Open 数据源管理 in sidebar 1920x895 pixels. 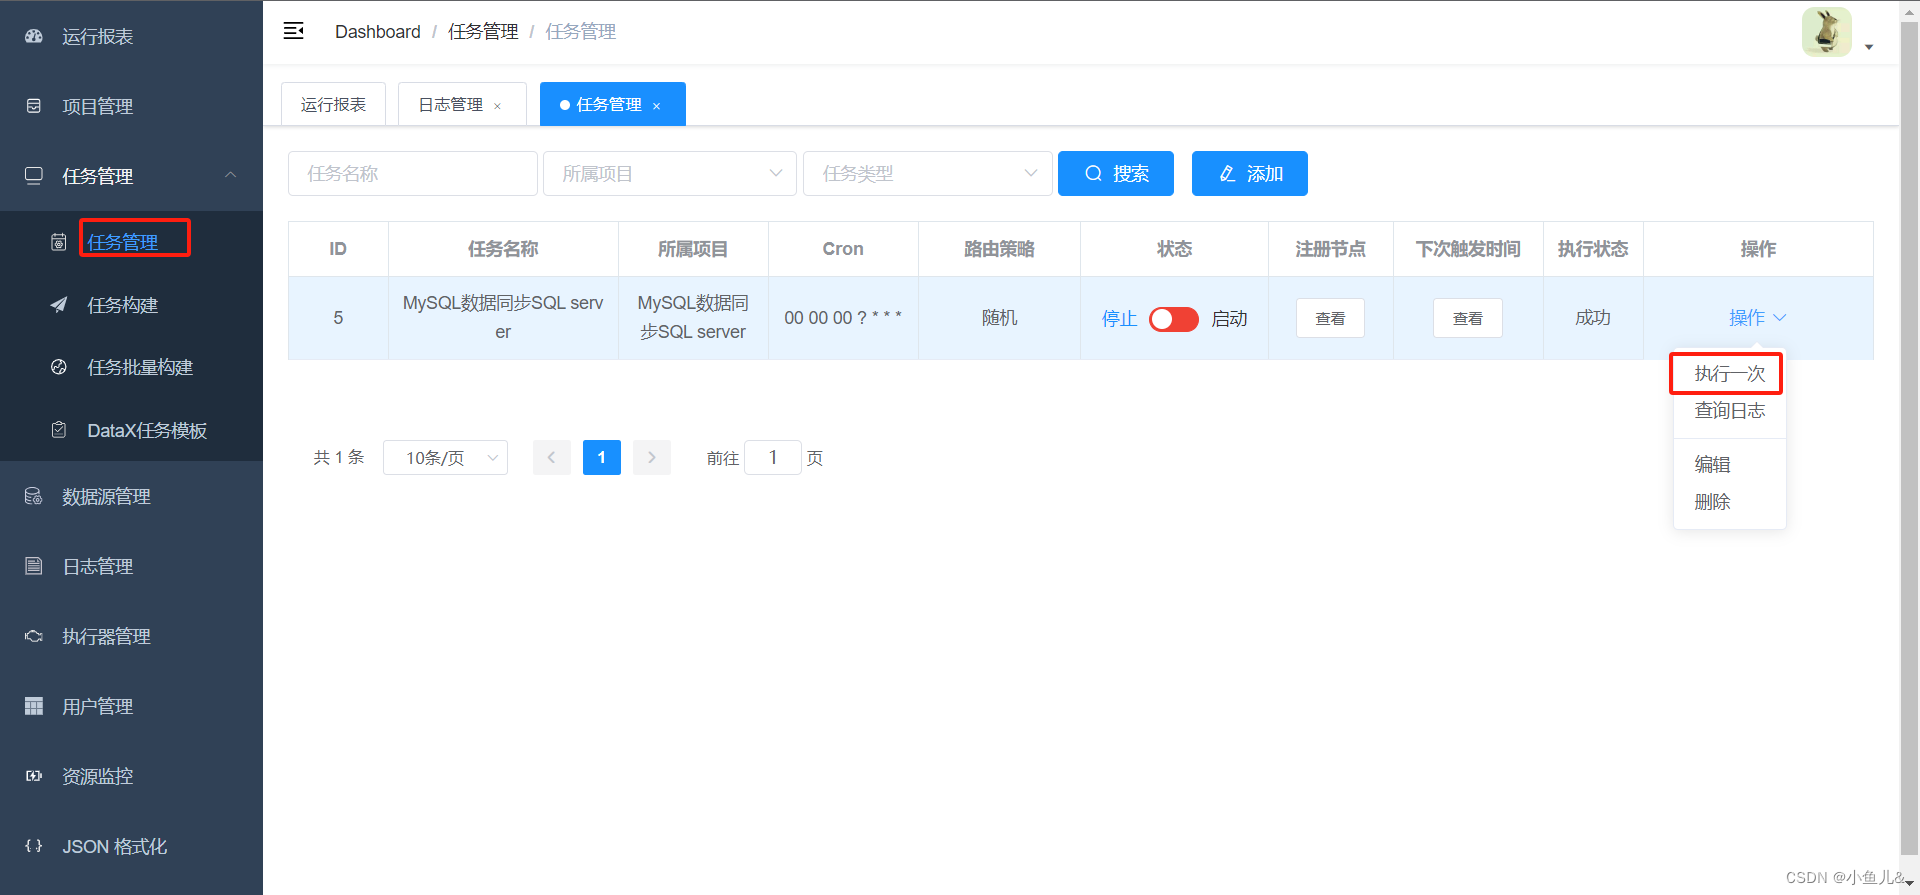[131, 496]
